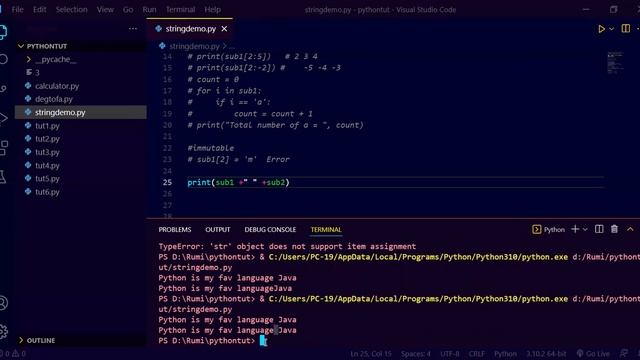Select the Python terminal label
Screen dimensions: 640x360
pyautogui.click(x=549, y=230)
